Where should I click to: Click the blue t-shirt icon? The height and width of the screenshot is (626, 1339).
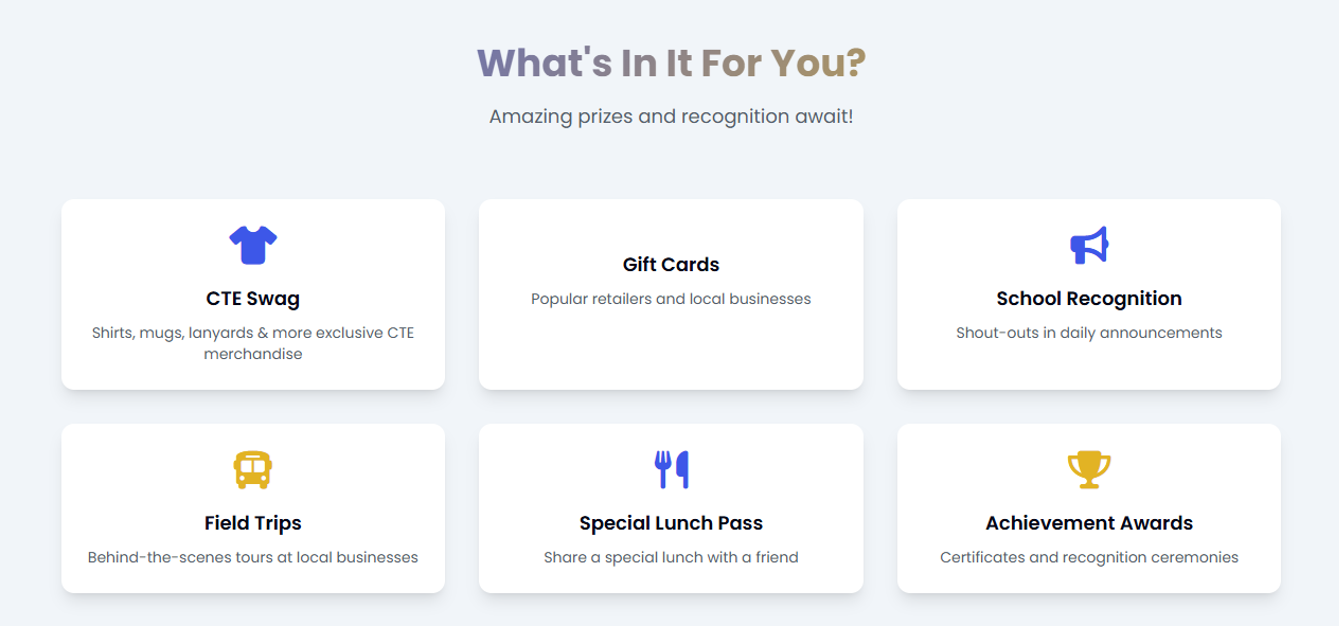[x=253, y=245]
